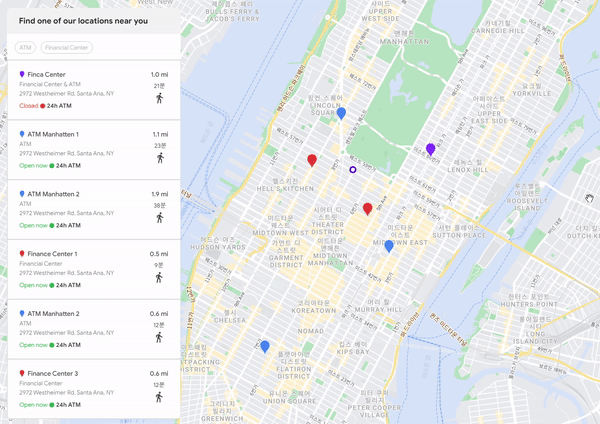Click red map pin in Hell's Kitchen

[312, 160]
